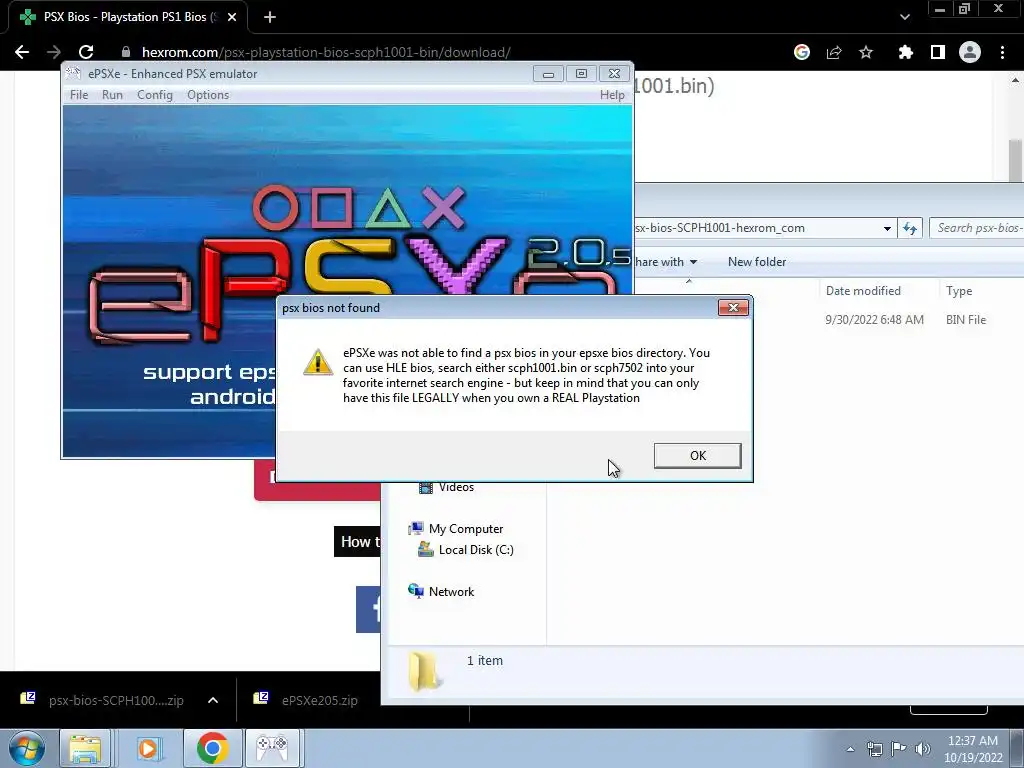Image resolution: width=1024 pixels, height=768 pixels.
Task: Go forward in the Chrome browser
Action: point(54,52)
